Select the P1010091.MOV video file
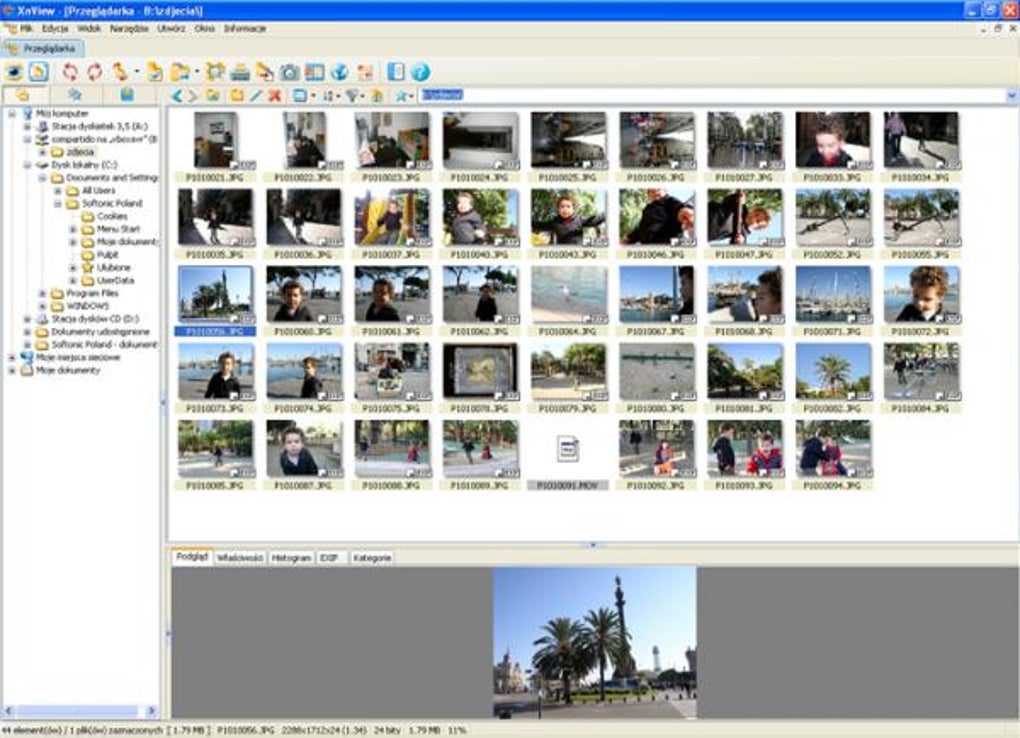 click(568, 456)
